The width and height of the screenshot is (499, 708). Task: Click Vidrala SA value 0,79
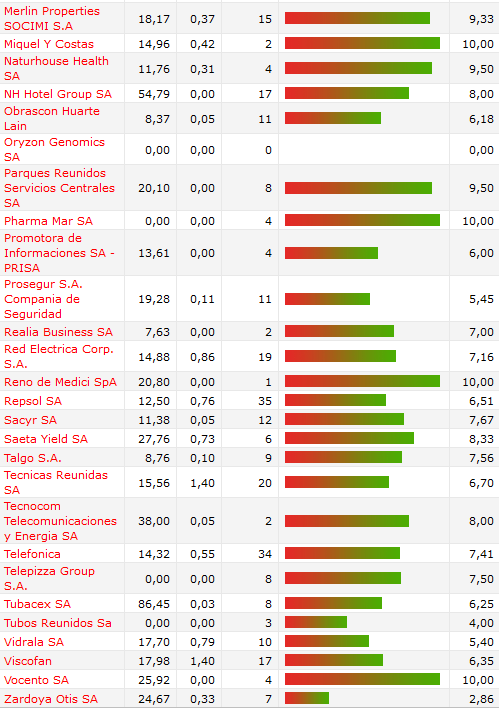pos(202,642)
